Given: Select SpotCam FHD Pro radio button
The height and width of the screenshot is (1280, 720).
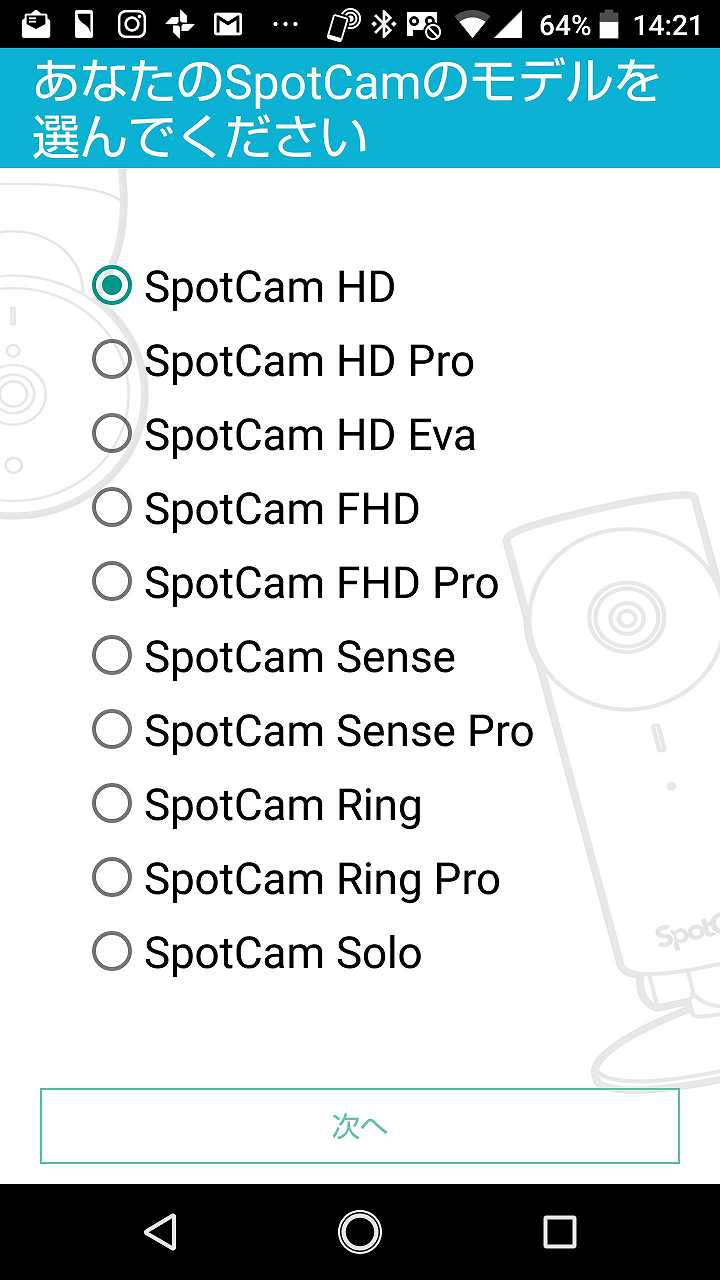Looking at the screenshot, I should [112, 582].
